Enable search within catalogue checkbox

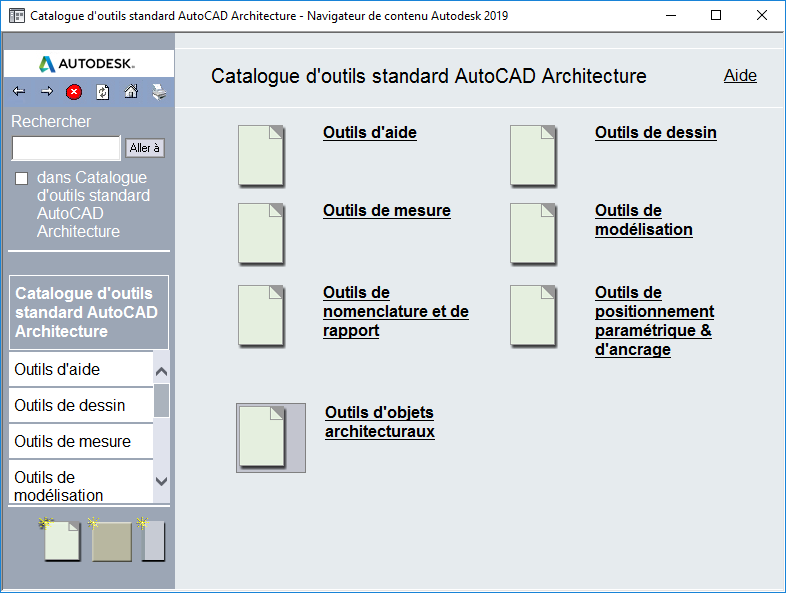click(22, 179)
